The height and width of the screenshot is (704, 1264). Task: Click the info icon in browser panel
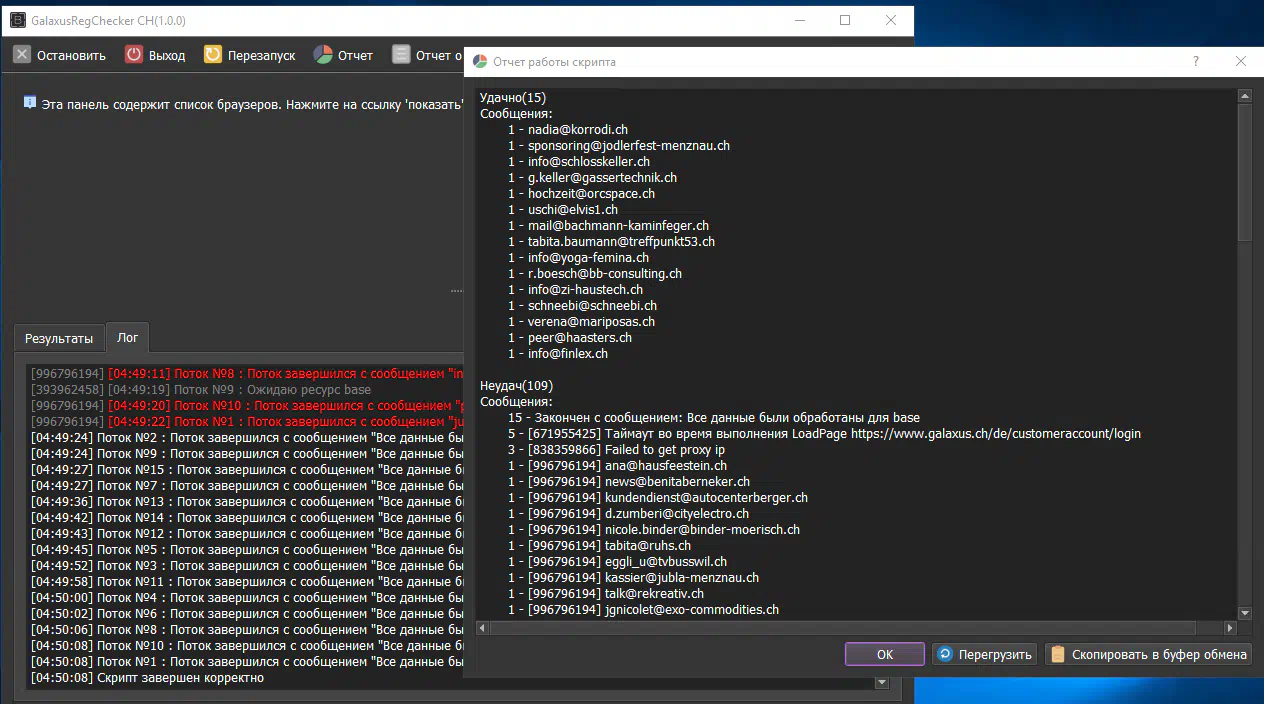(30, 102)
